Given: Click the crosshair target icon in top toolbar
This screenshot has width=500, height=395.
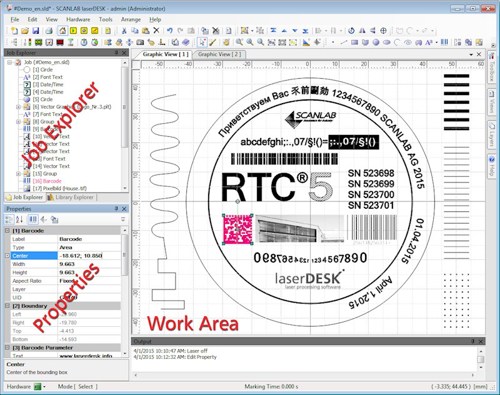Looking at the screenshot, I should (x=384, y=31).
